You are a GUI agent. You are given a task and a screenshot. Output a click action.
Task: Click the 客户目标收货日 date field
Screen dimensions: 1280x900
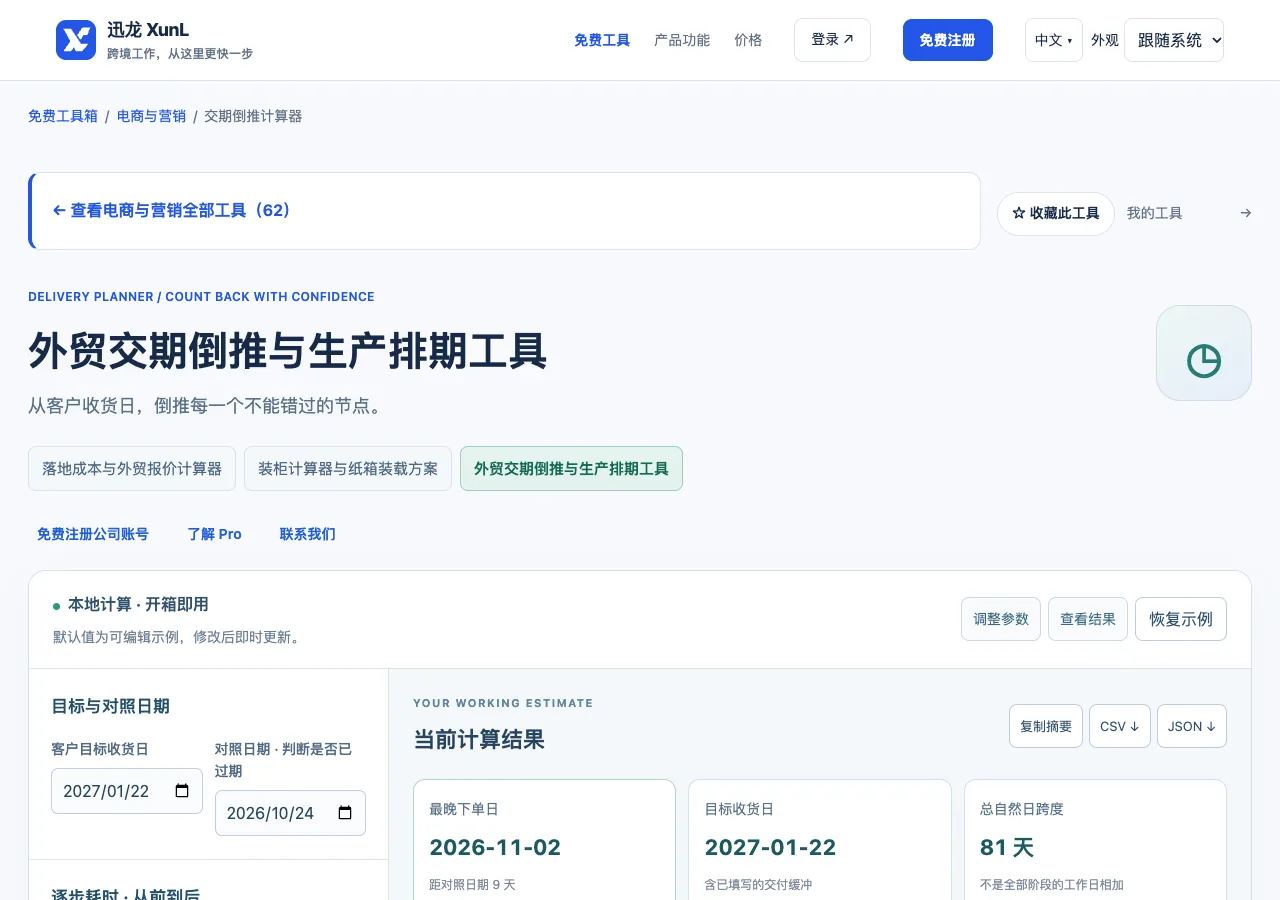pyautogui.click(x=127, y=791)
